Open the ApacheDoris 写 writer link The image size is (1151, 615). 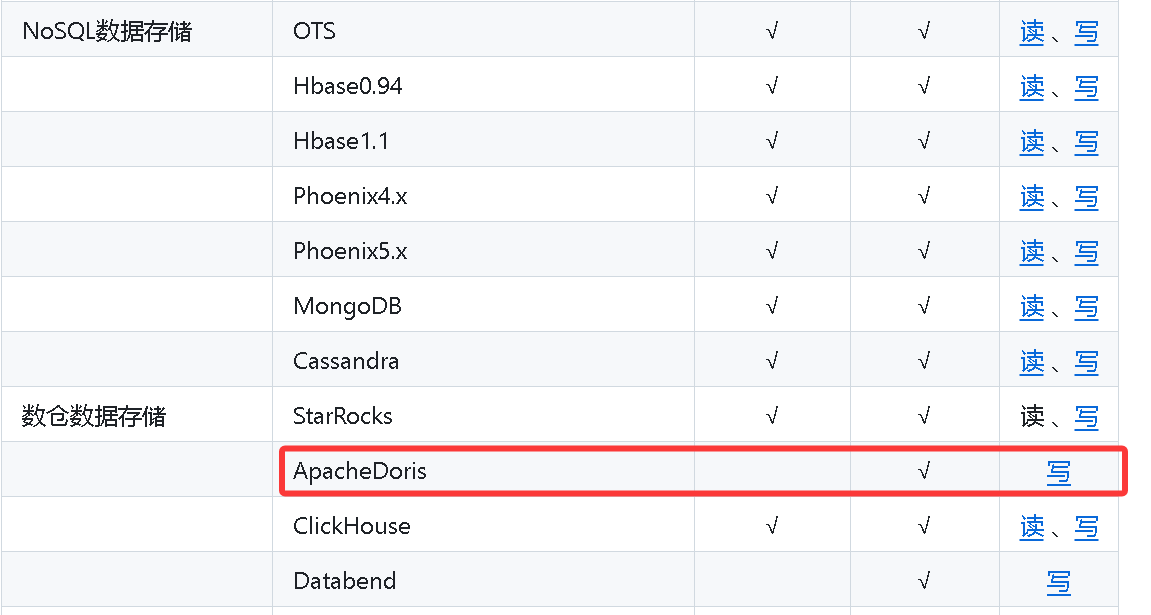[1059, 472]
